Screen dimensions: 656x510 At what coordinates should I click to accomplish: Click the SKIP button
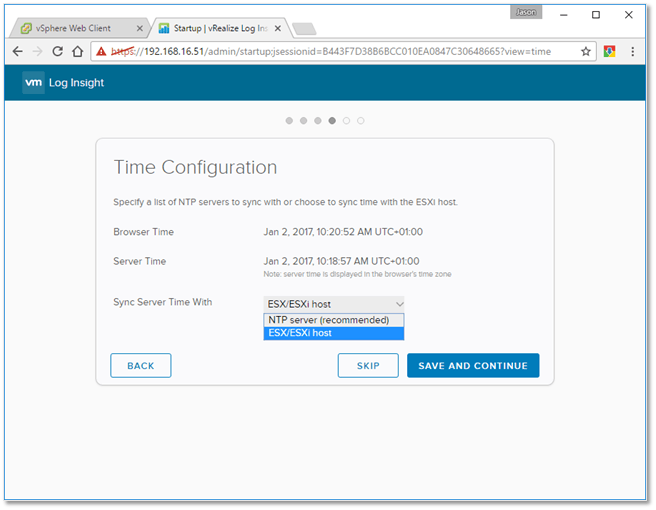tap(368, 366)
